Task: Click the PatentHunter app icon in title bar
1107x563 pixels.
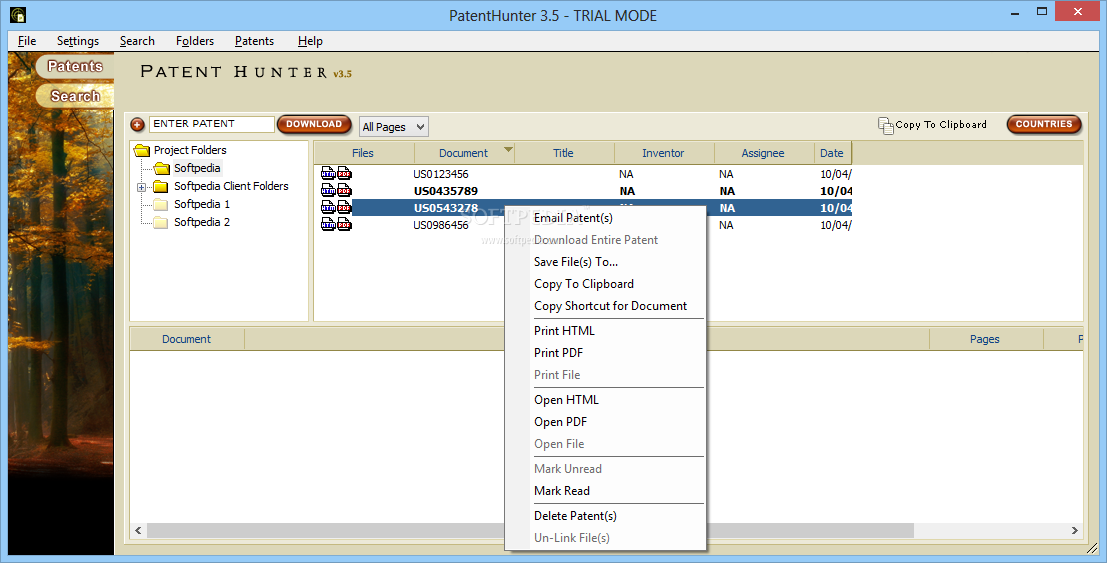Action: (18, 14)
